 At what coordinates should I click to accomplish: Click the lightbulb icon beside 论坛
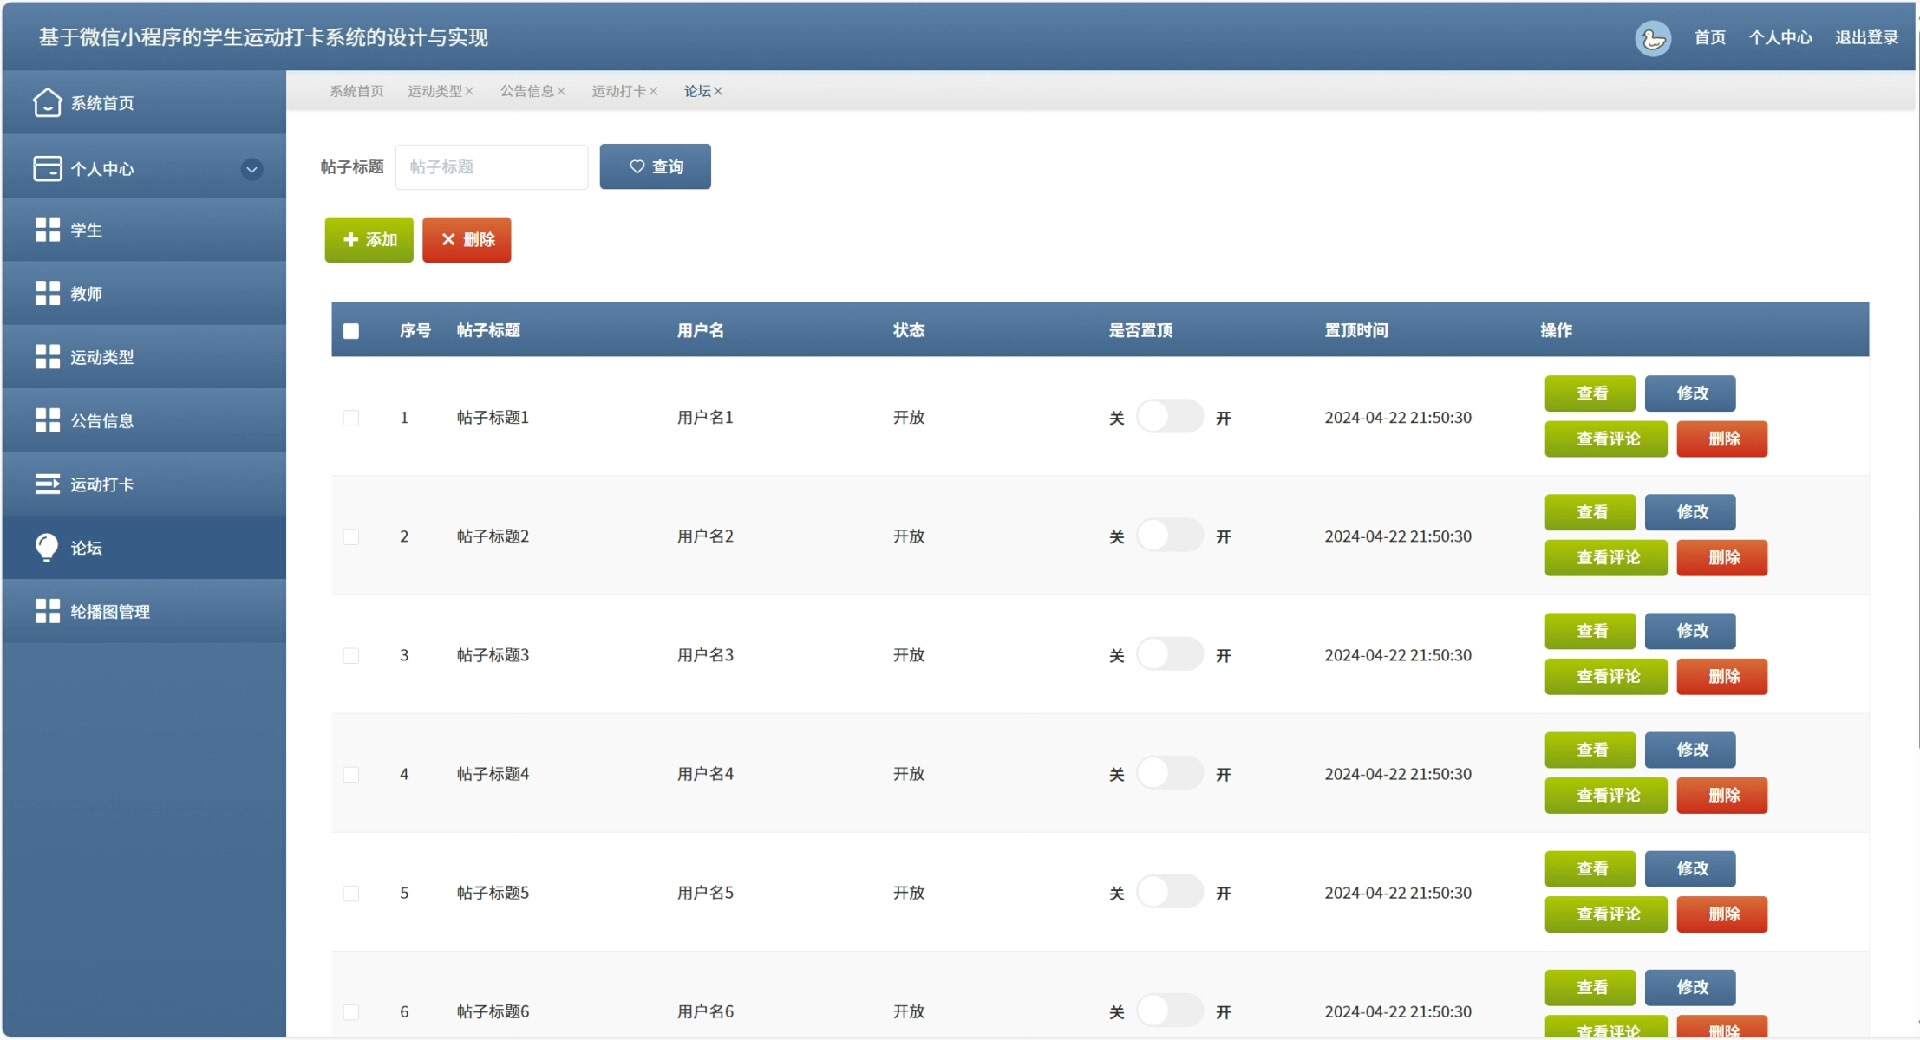[47, 547]
